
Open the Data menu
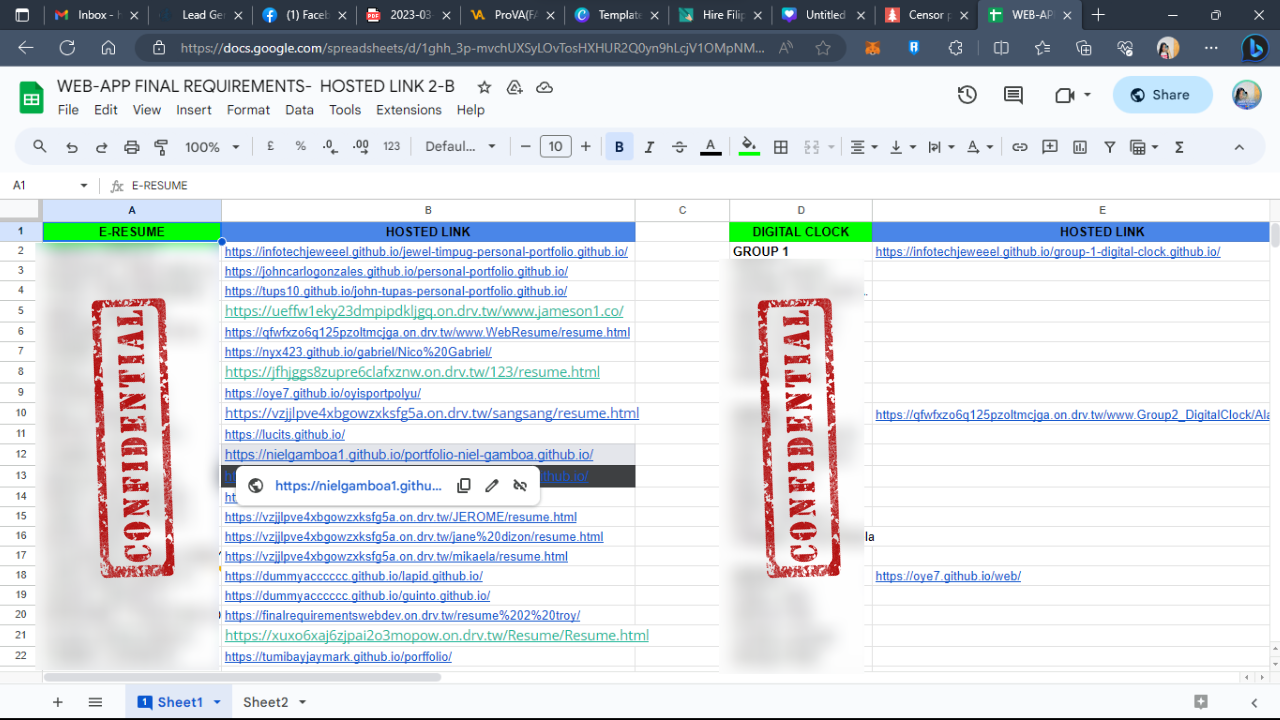pos(299,110)
